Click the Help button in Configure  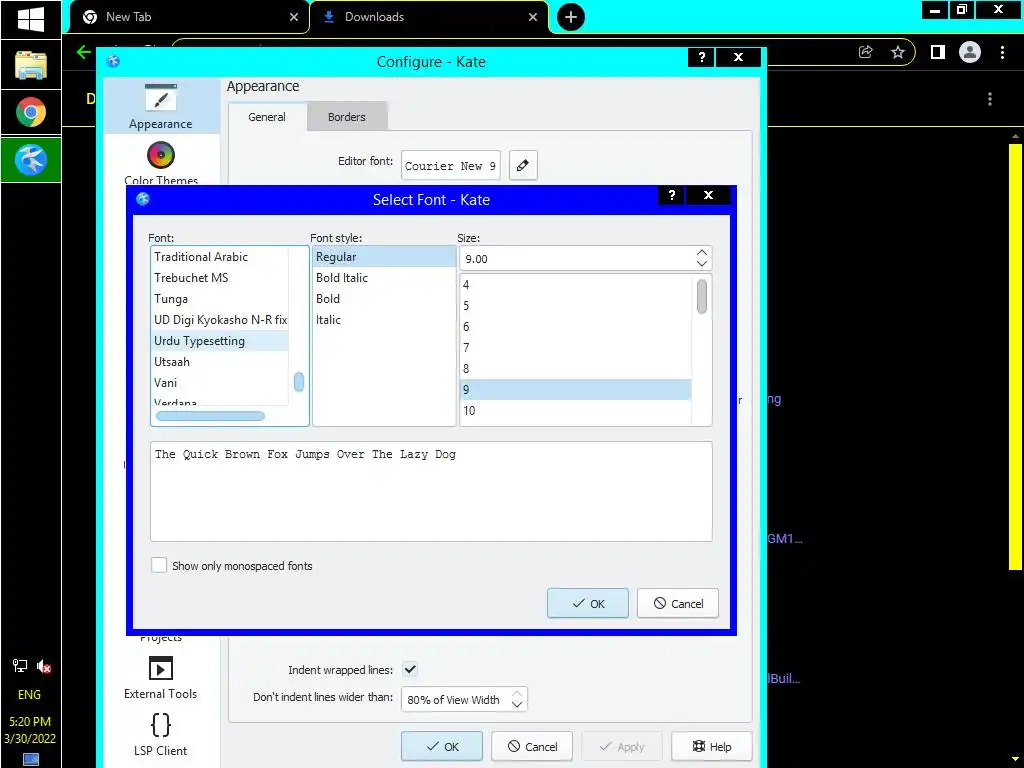click(712, 746)
